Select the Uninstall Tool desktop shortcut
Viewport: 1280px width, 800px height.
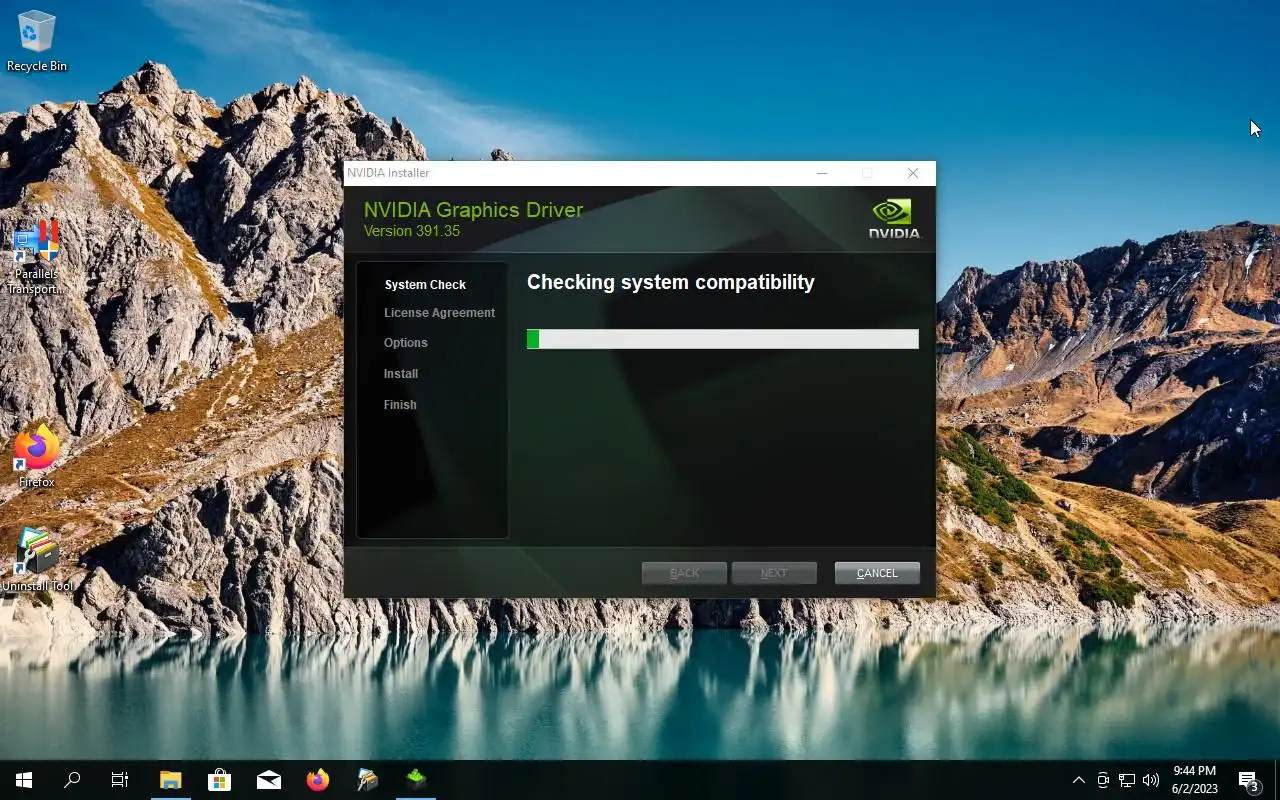coord(37,560)
